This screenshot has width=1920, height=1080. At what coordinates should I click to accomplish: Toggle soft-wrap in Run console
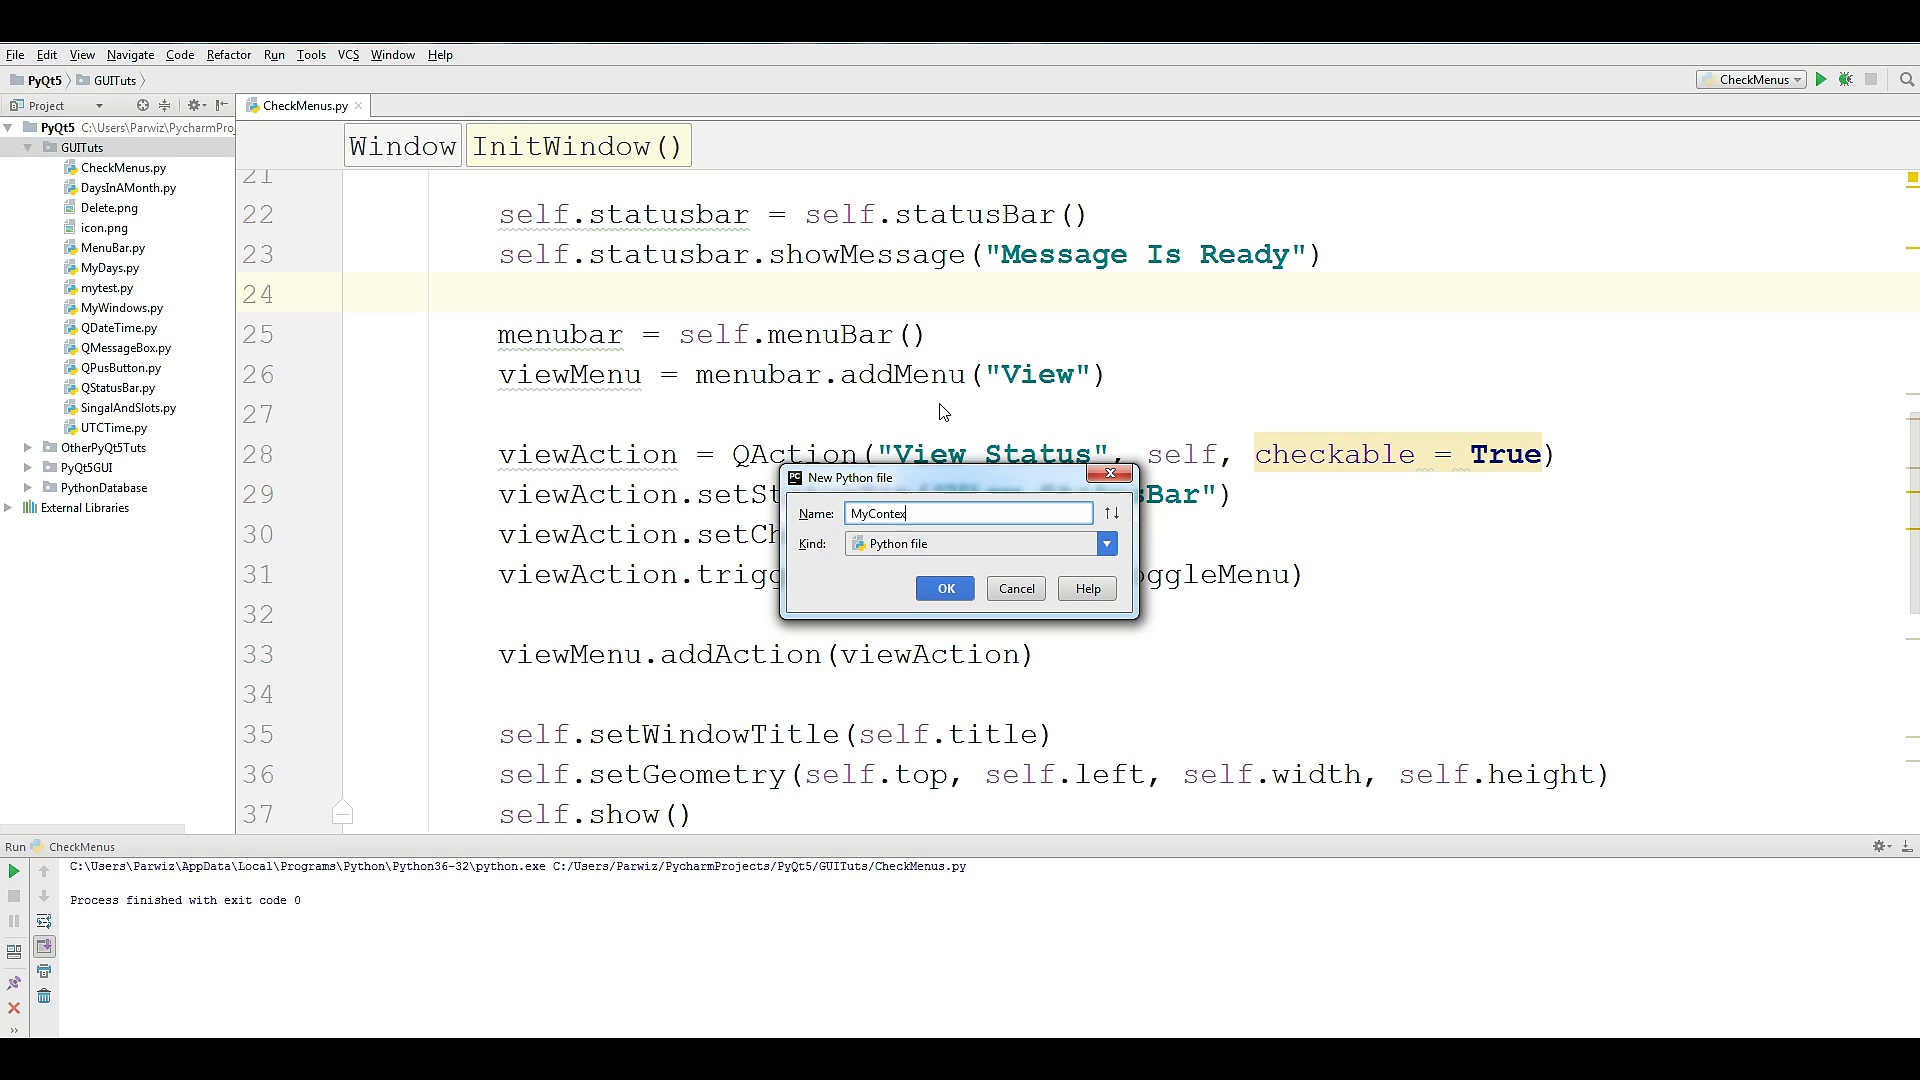tap(44, 922)
